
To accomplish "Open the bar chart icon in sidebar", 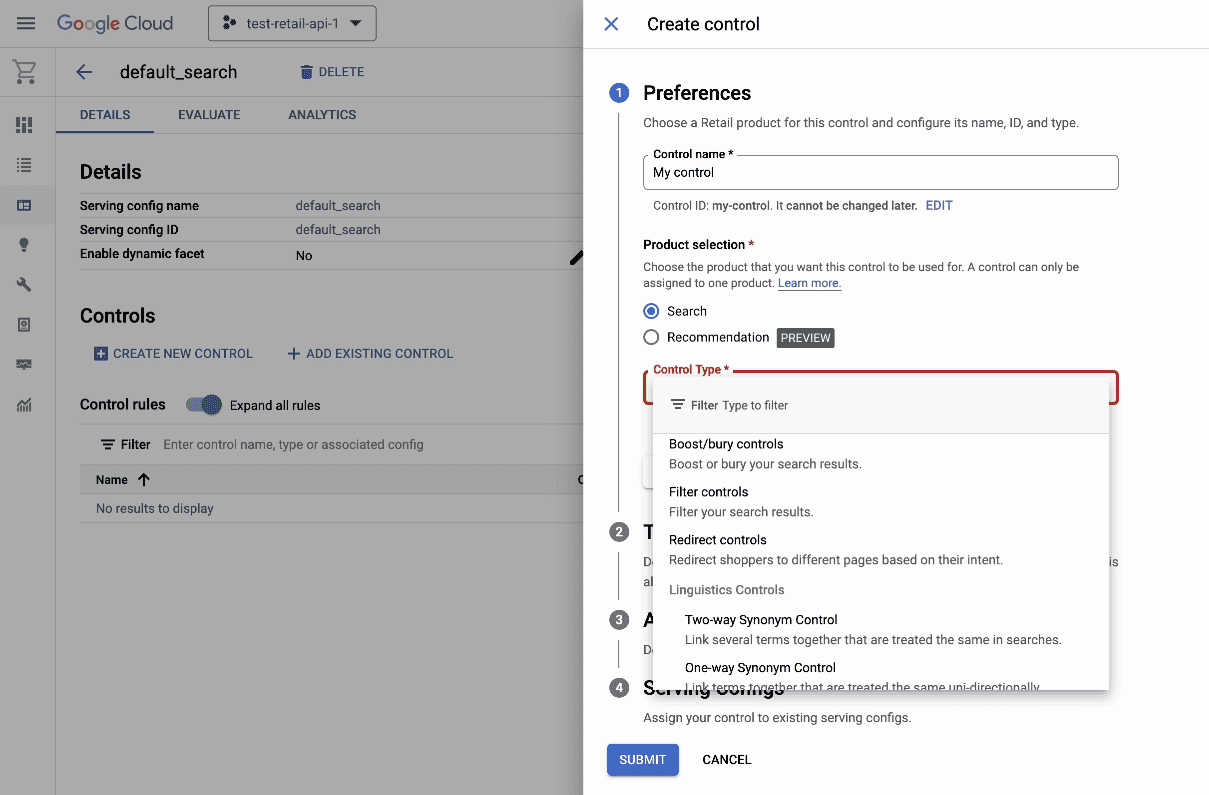I will click(x=24, y=405).
